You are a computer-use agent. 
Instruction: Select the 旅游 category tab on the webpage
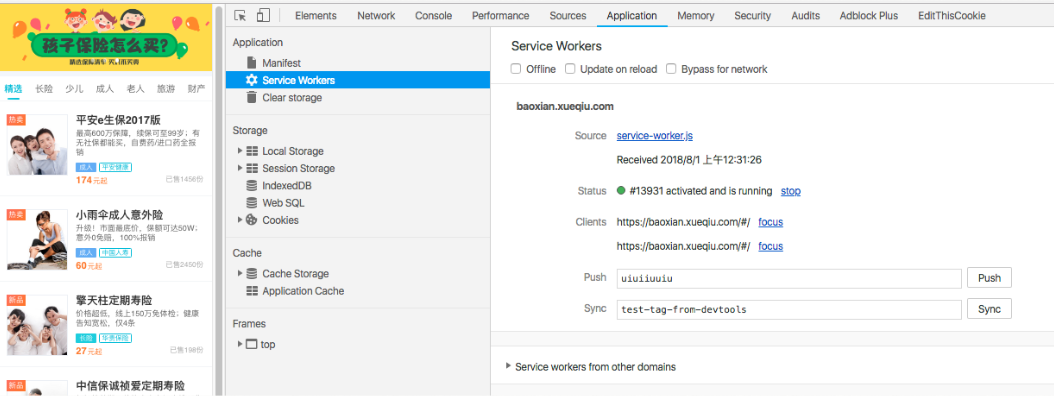(166, 88)
